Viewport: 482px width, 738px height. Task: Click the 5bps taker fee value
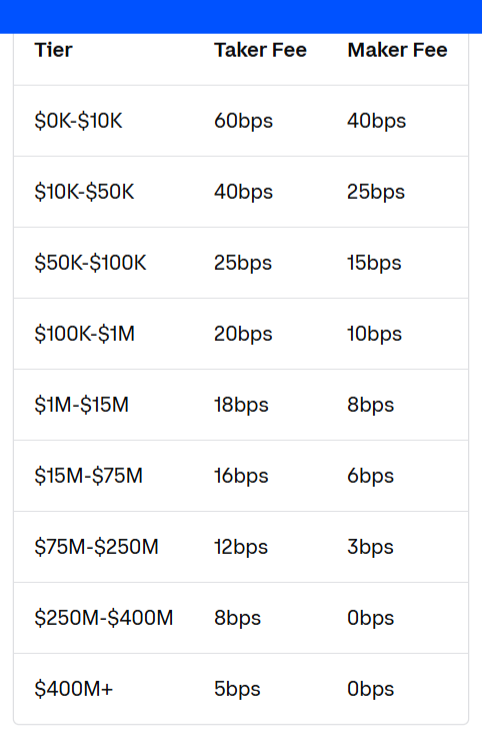pos(237,690)
